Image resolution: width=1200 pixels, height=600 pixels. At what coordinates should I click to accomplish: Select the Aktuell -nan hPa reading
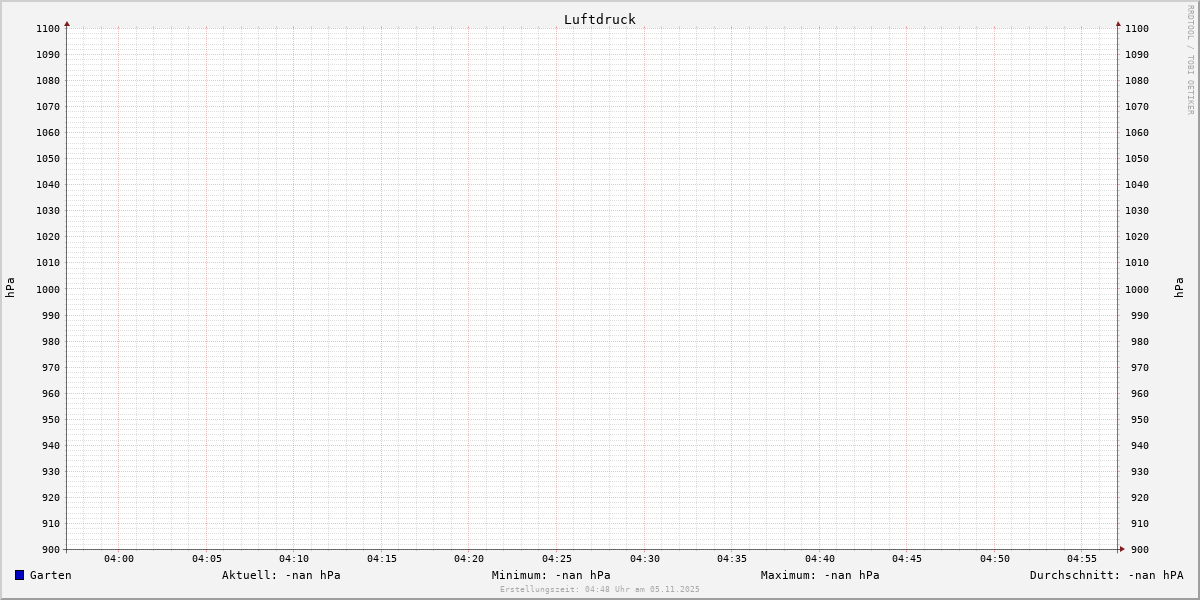(x=281, y=575)
